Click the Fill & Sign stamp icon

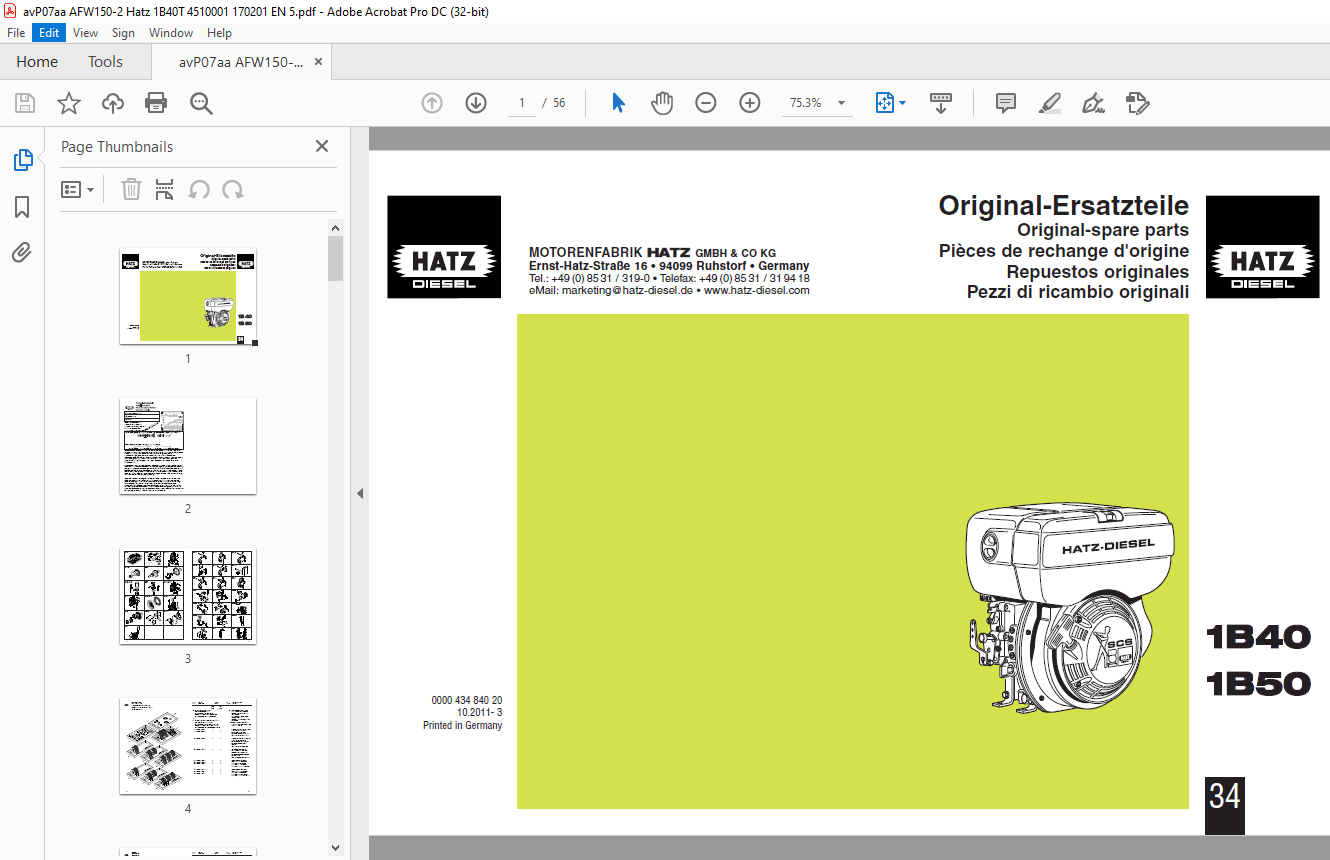point(1138,103)
